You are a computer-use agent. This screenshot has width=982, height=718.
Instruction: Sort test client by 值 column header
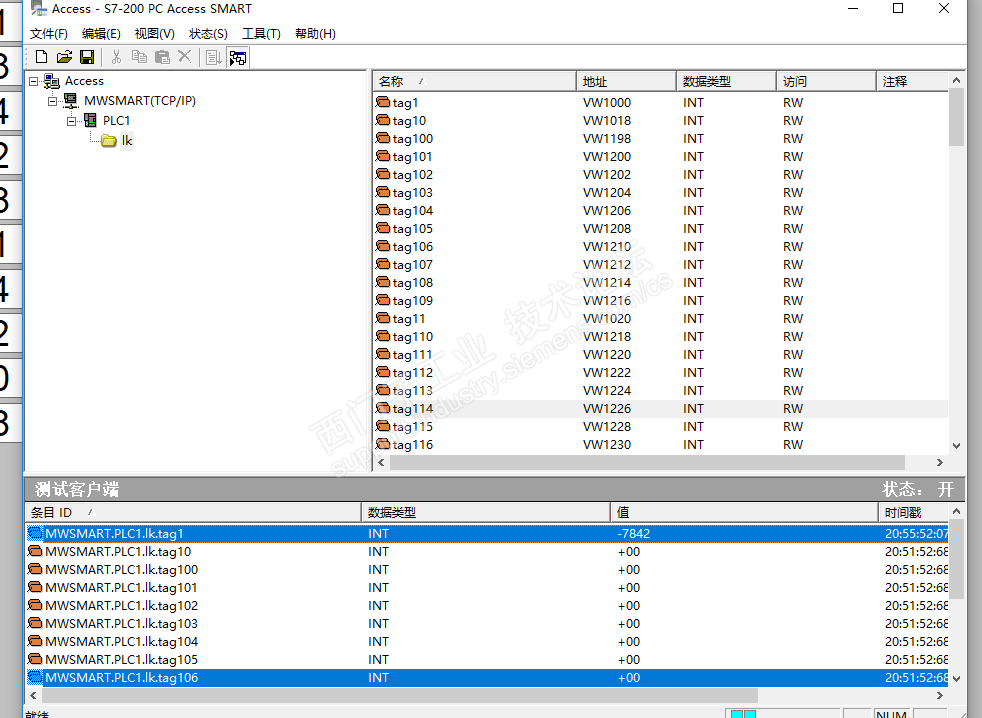(744, 512)
